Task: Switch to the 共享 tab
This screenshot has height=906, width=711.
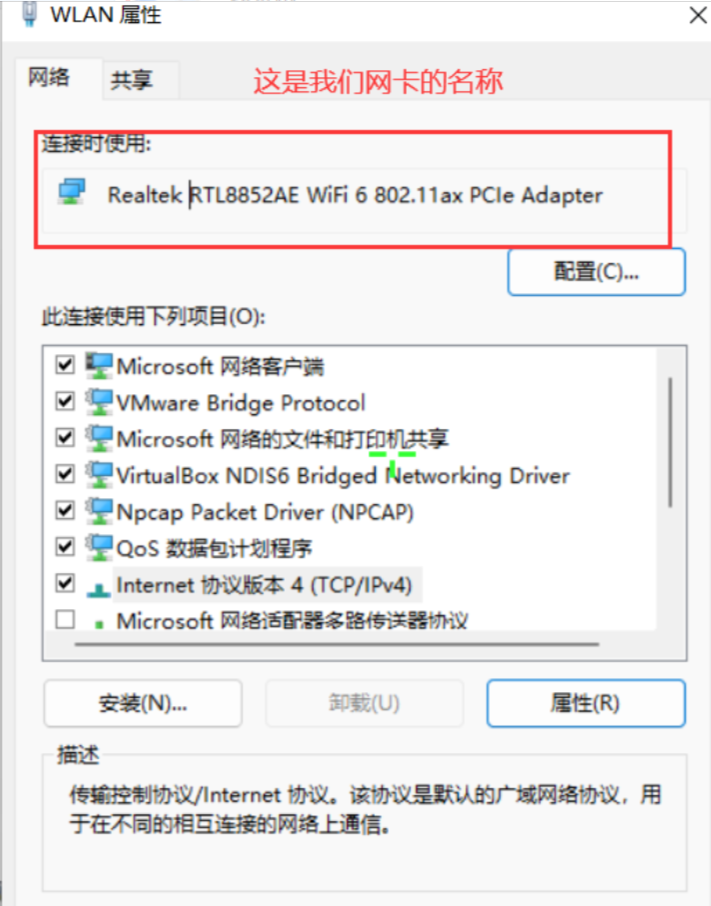Action: coord(132,80)
